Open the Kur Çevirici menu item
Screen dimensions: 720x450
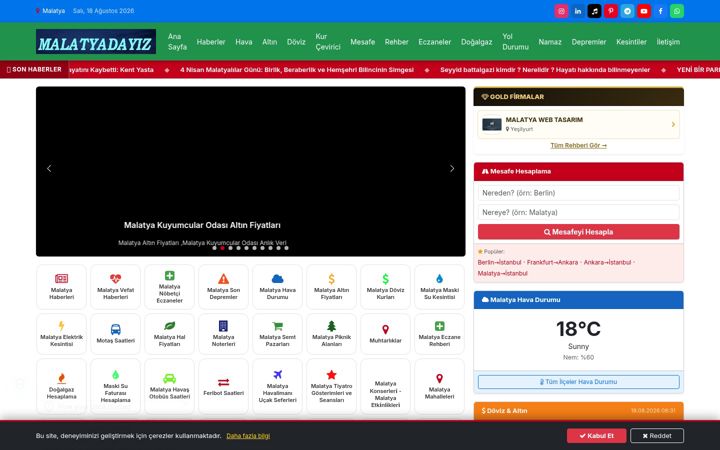point(328,42)
